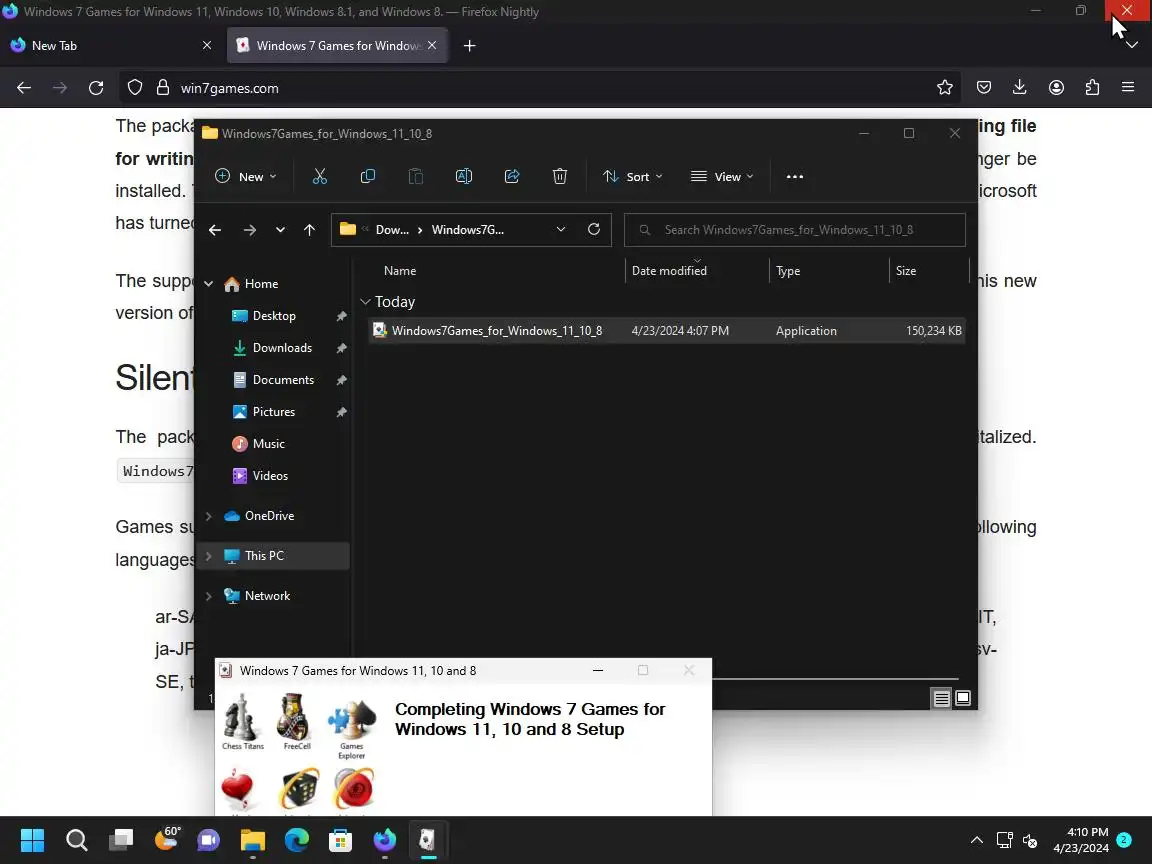Click the pin icon next to Desktop
1152x864 pixels.
click(342, 316)
